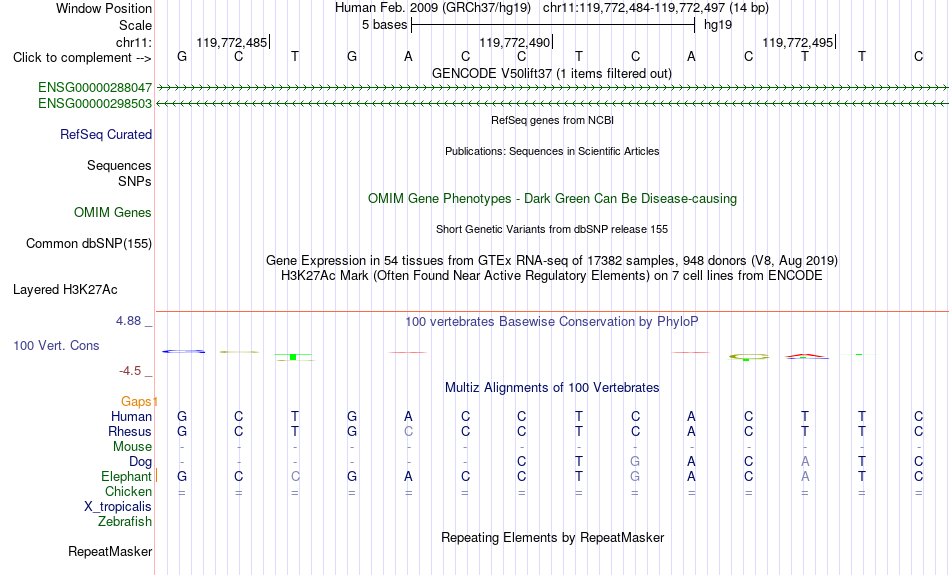Click the 'Click to complement -->' label
This screenshot has width=950, height=575.
[82, 58]
